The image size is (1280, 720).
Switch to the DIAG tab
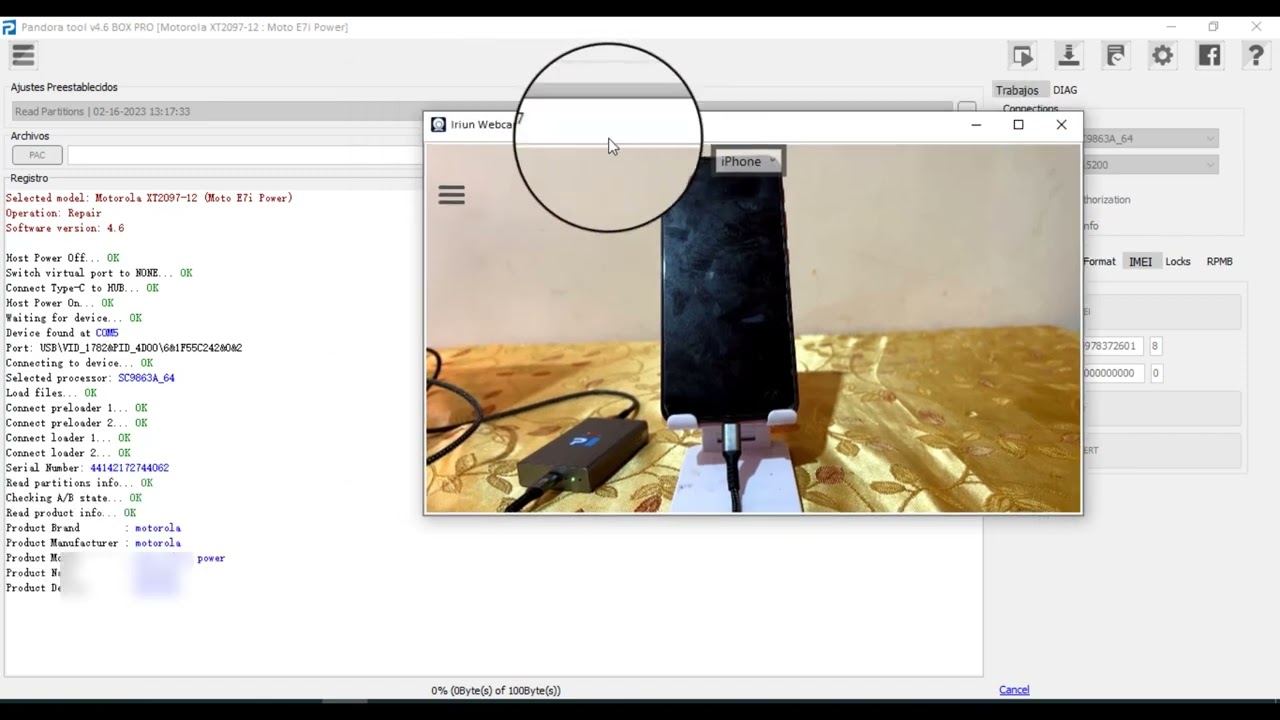pos(1065,90)
